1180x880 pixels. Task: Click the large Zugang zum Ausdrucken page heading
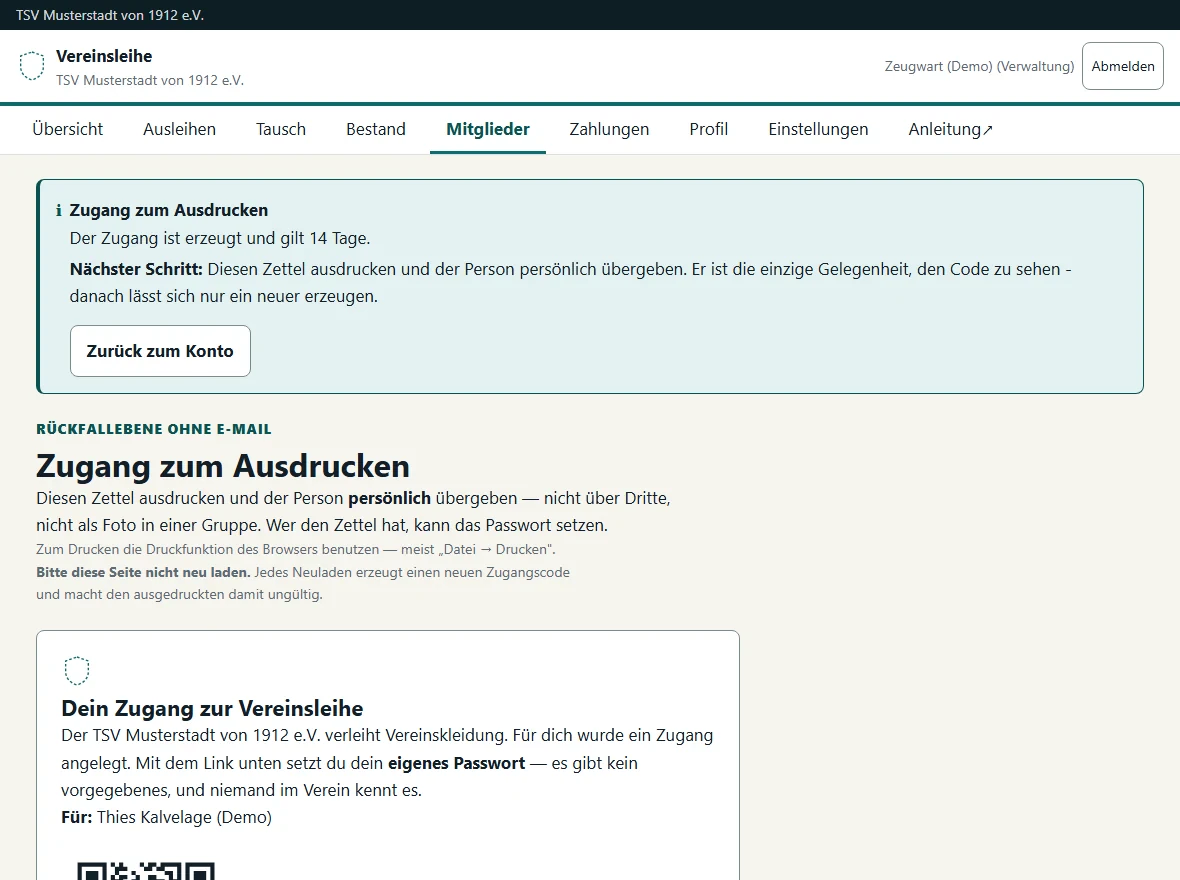223,466
